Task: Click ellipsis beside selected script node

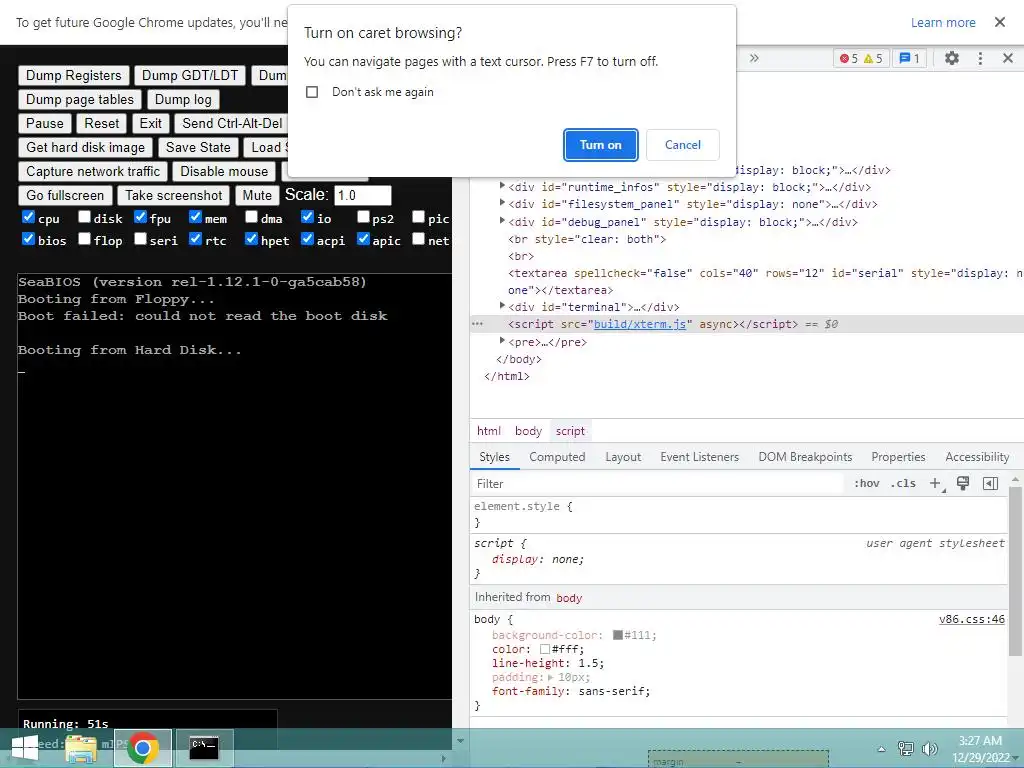Action: click(477, 324)
